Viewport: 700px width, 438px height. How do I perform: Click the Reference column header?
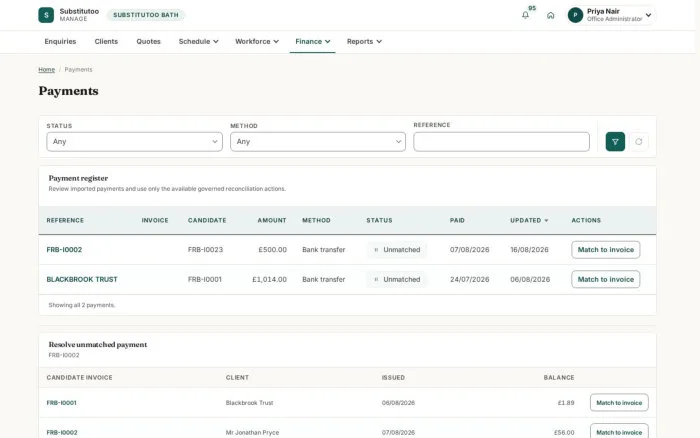pyautogui.click(x=65, y=221)
